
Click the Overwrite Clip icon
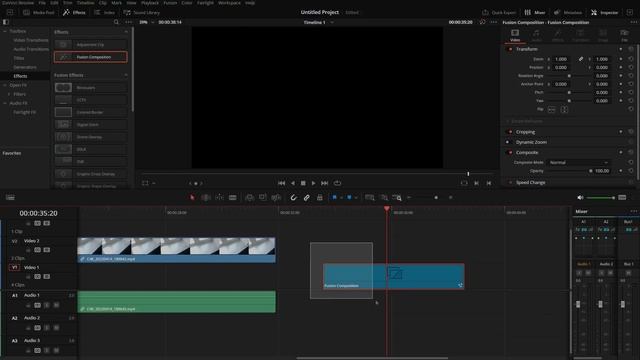[x=263, y=198]
